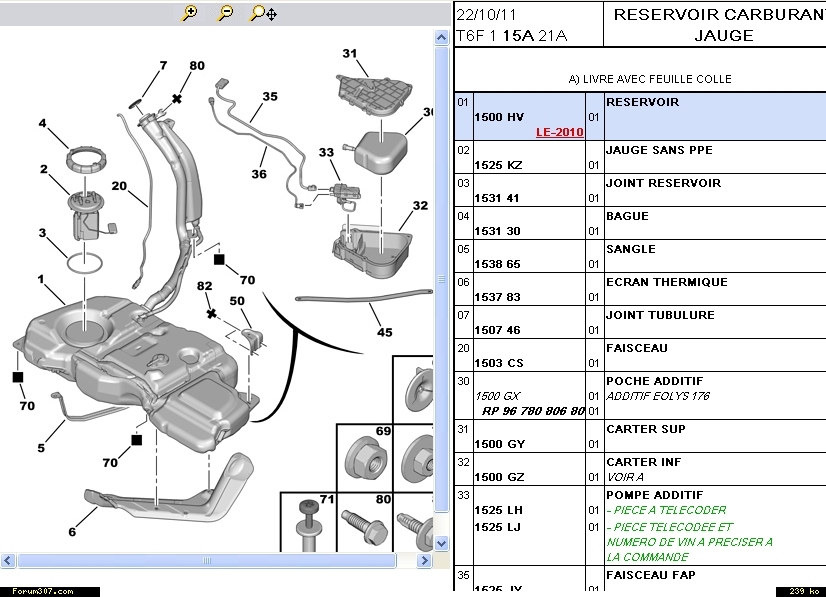Click the black X marker beside callout 80

[x=177, y=99]
